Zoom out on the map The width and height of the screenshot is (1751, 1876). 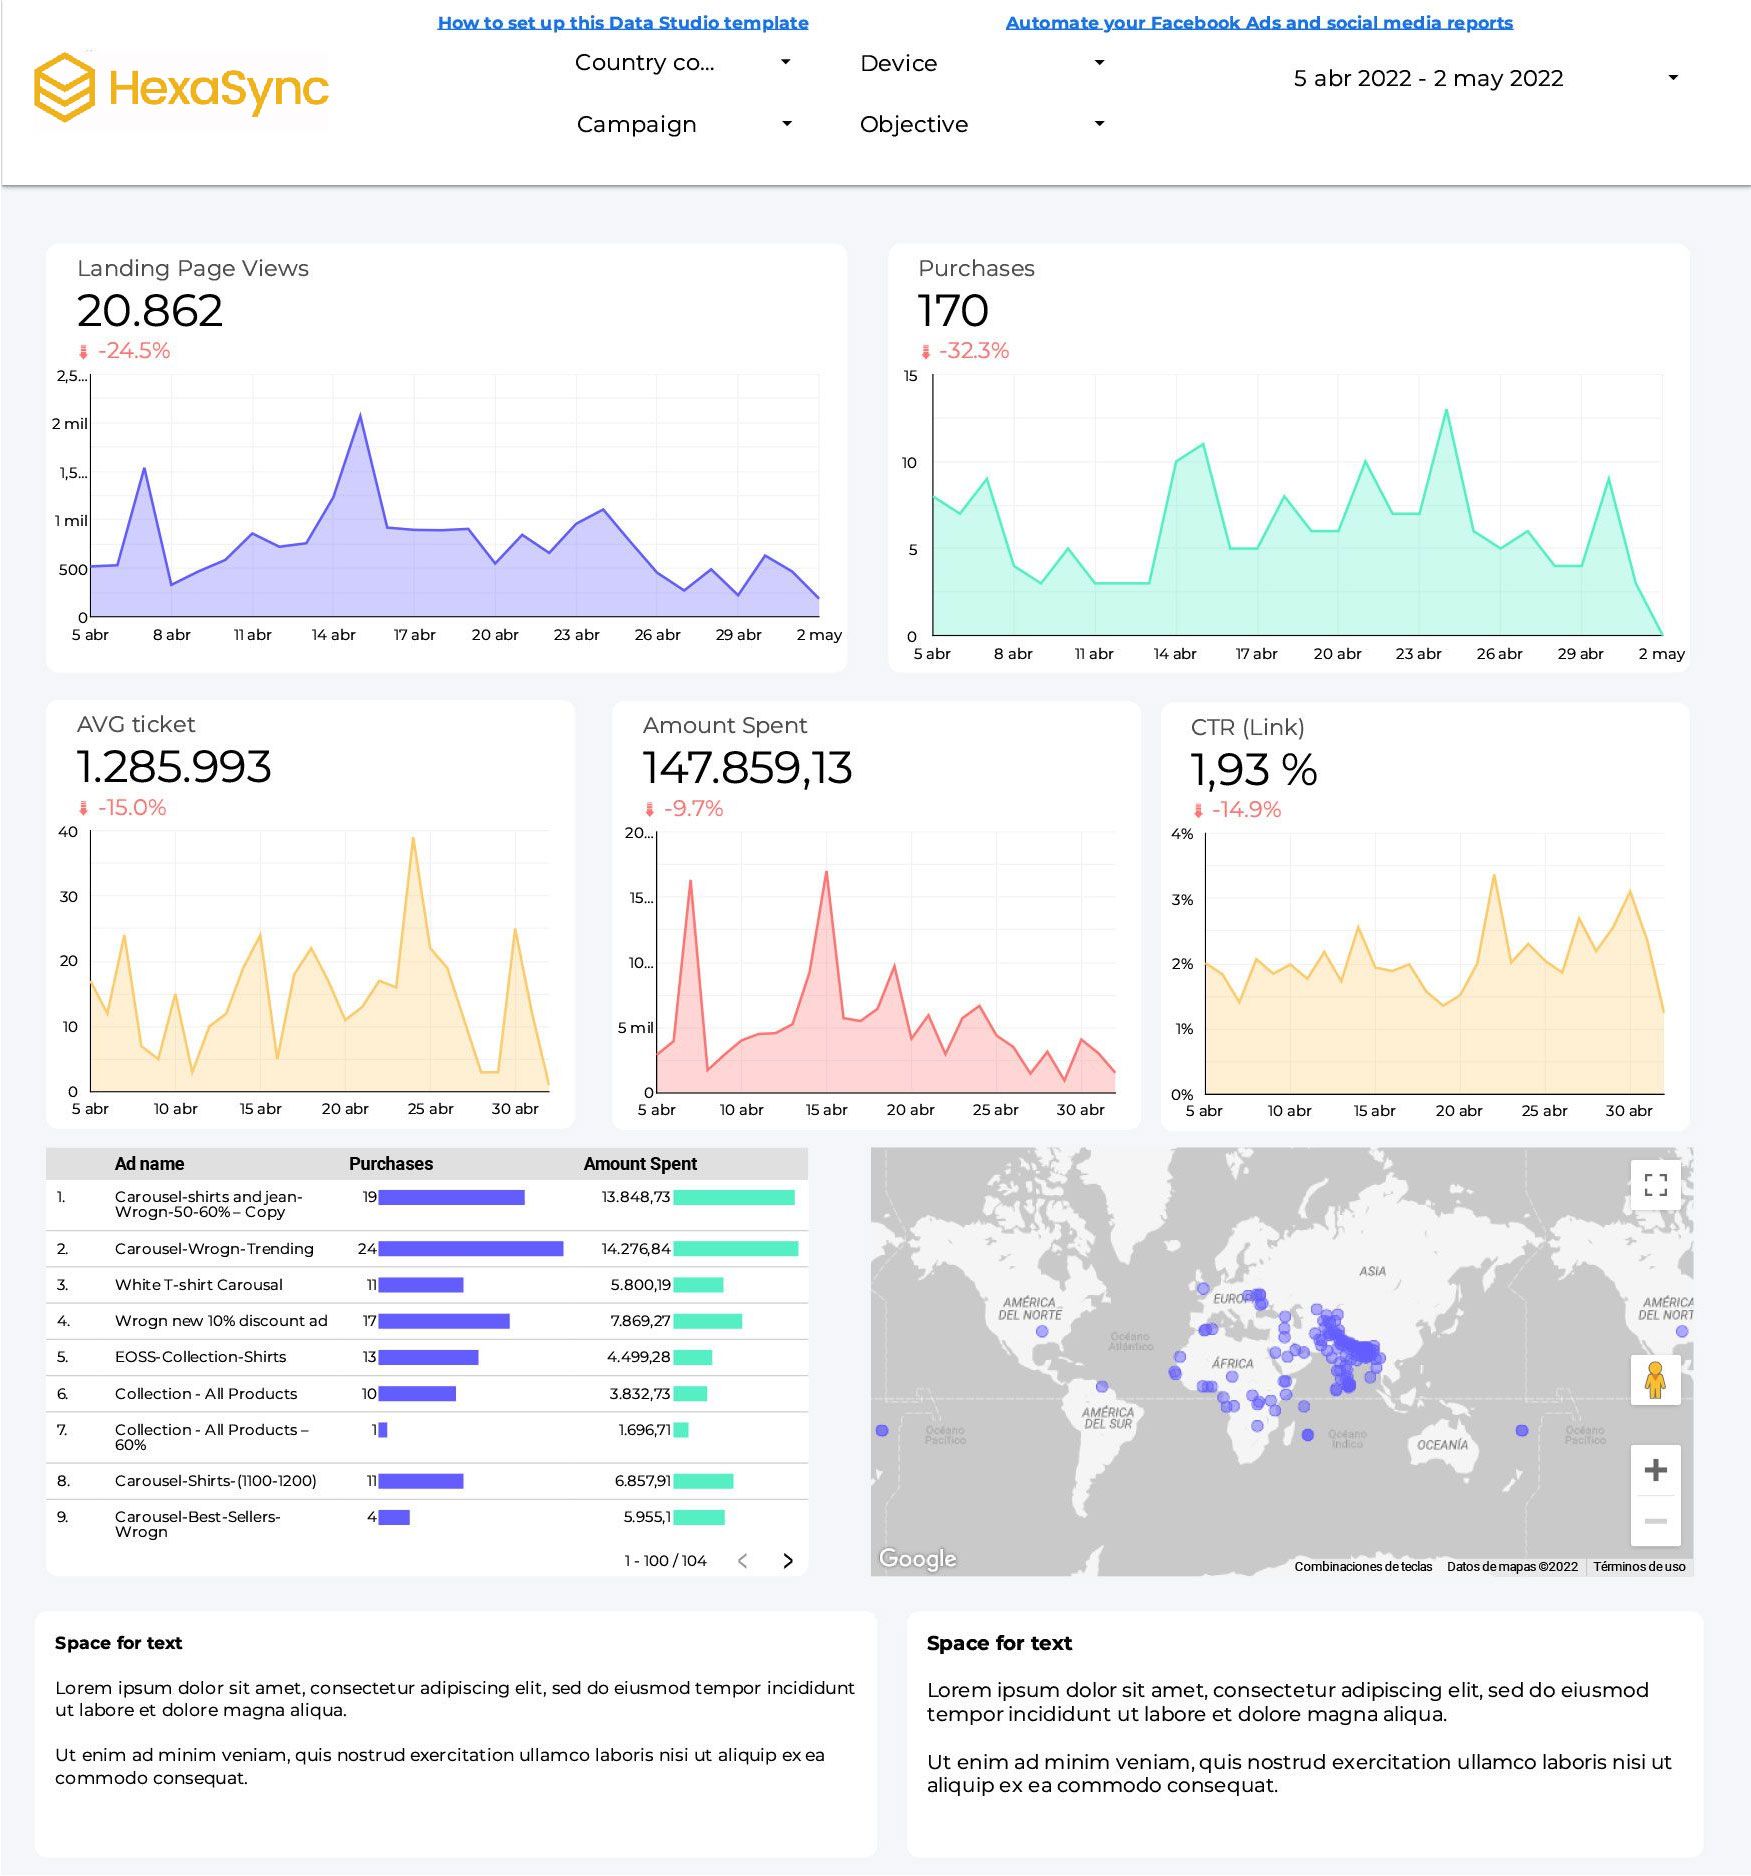[x=1656, y=1520]
